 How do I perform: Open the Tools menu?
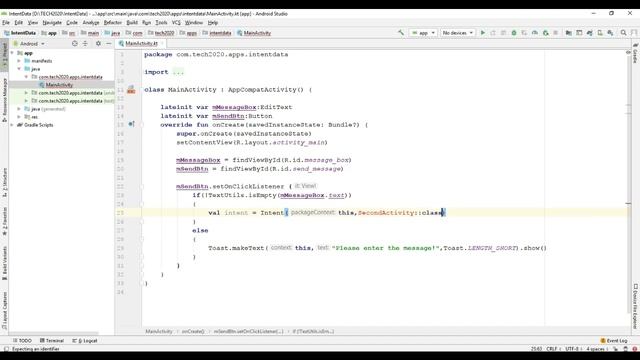tap(161, 22)
